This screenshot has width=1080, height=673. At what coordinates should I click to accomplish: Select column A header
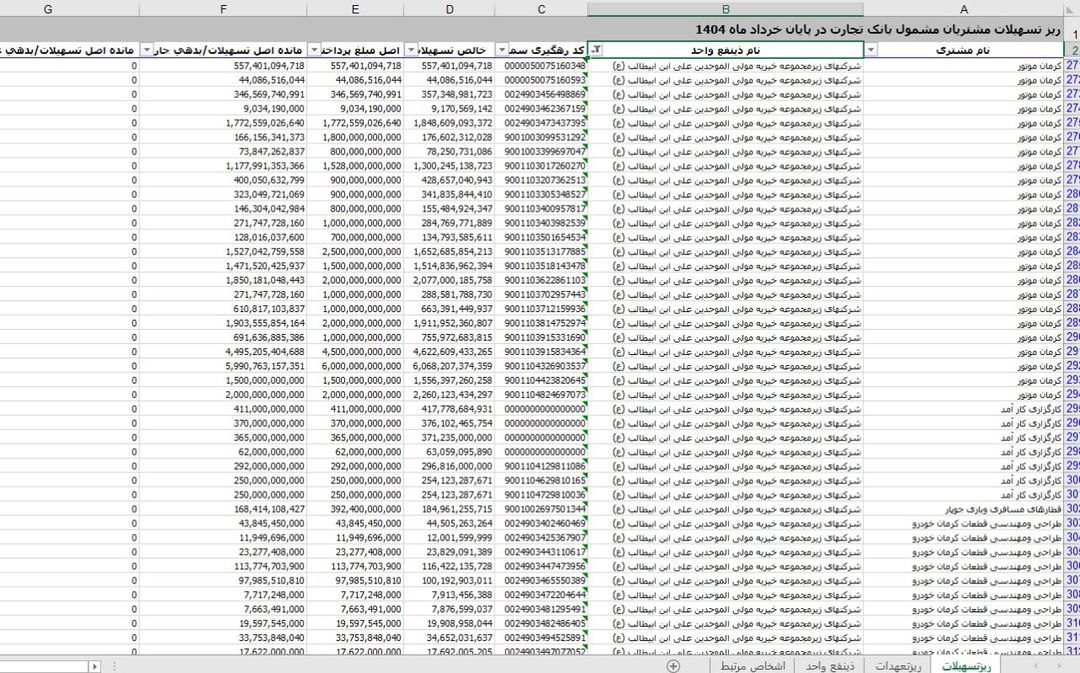point(964,9)
